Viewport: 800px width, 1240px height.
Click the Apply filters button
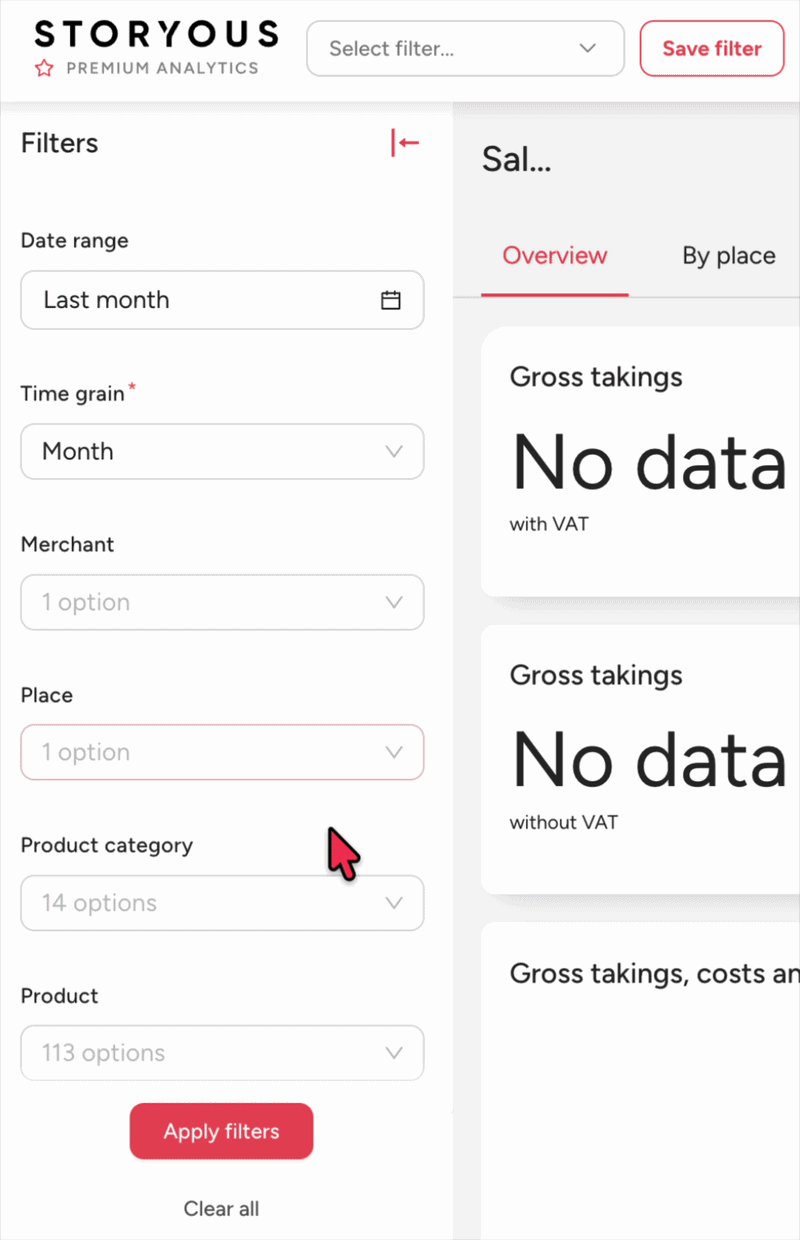click(221, 1132)
